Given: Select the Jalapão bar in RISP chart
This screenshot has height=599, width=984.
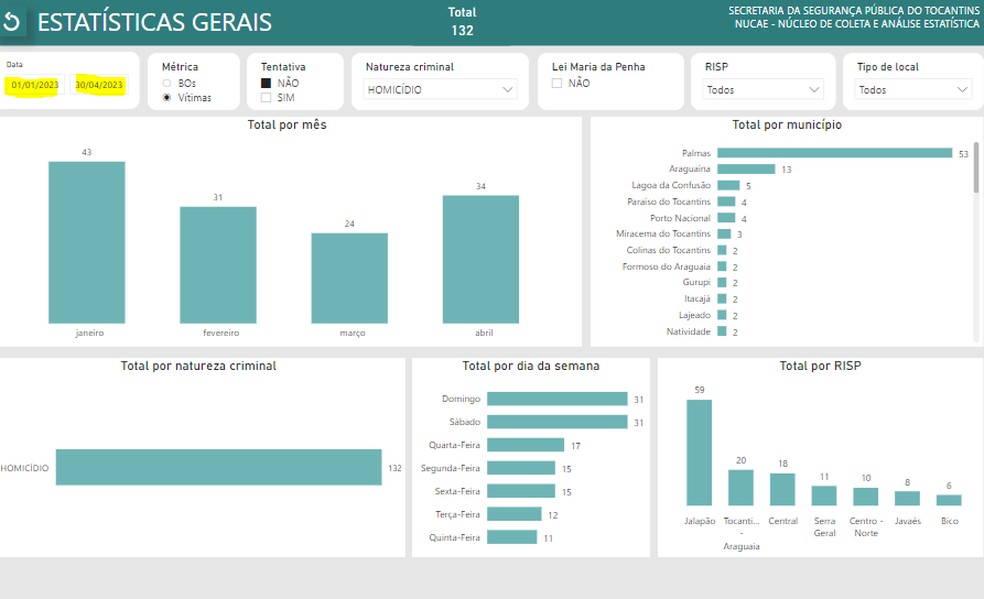Looking at the screenshot, I should tap(699, 452).
